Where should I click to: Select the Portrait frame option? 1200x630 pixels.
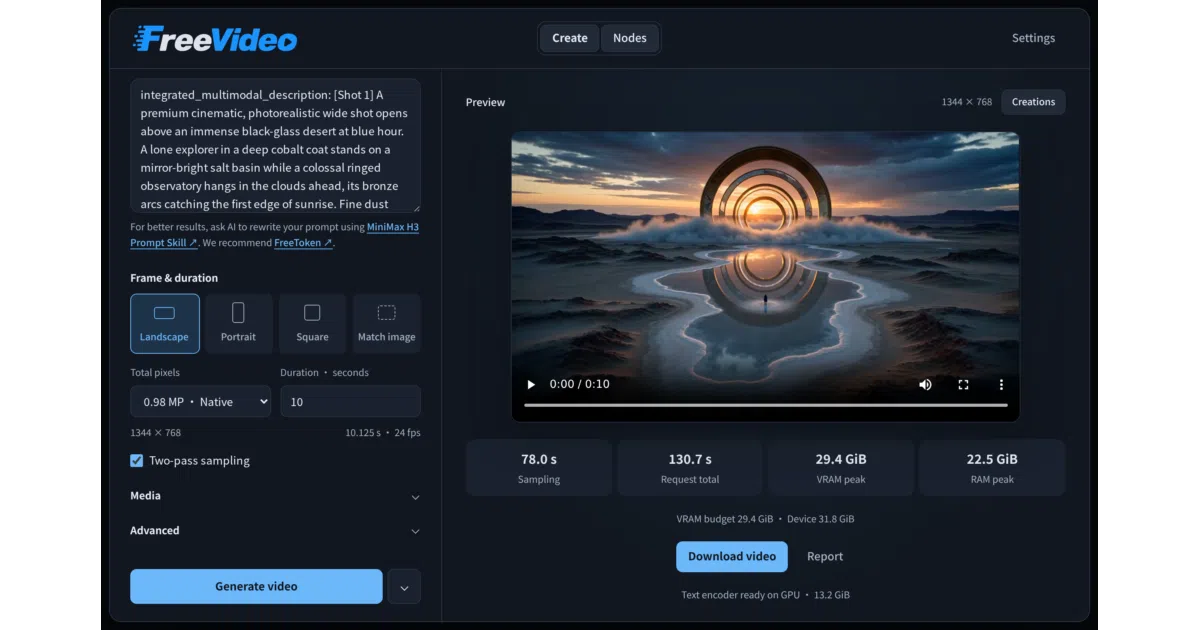coord(238,323)
